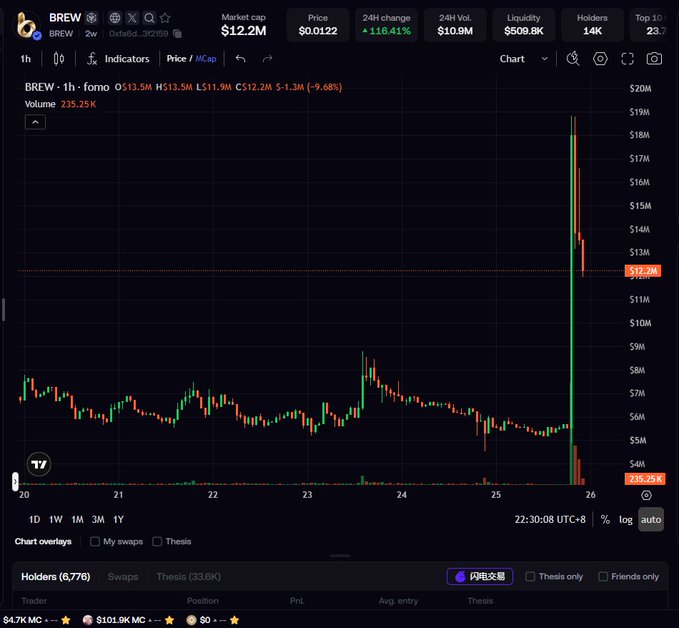Sort by Position column header
The image size is (679, 628).
point(203,601)
